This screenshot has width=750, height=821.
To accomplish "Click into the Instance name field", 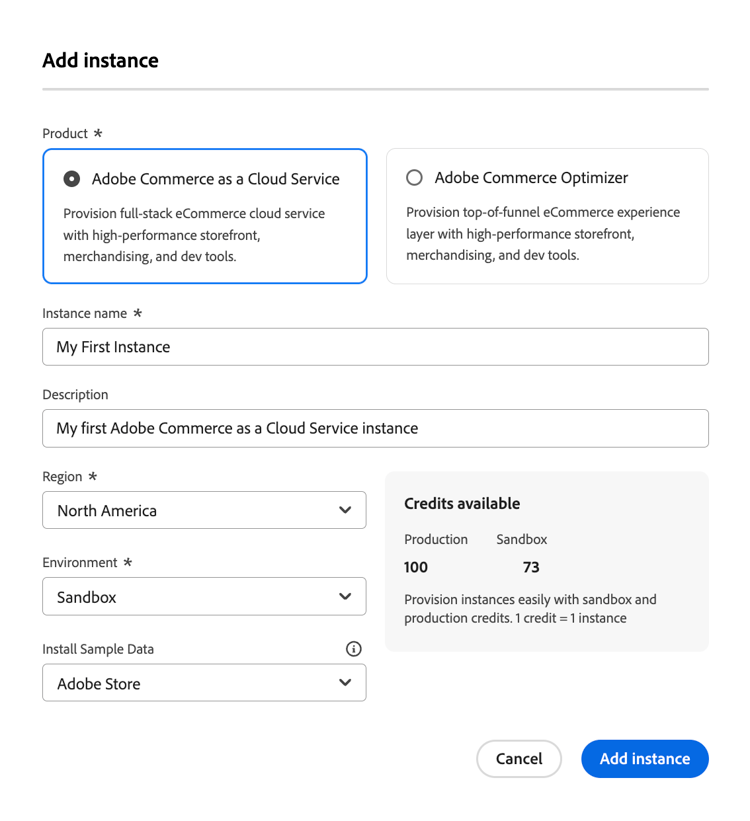I will coord(376,347).
